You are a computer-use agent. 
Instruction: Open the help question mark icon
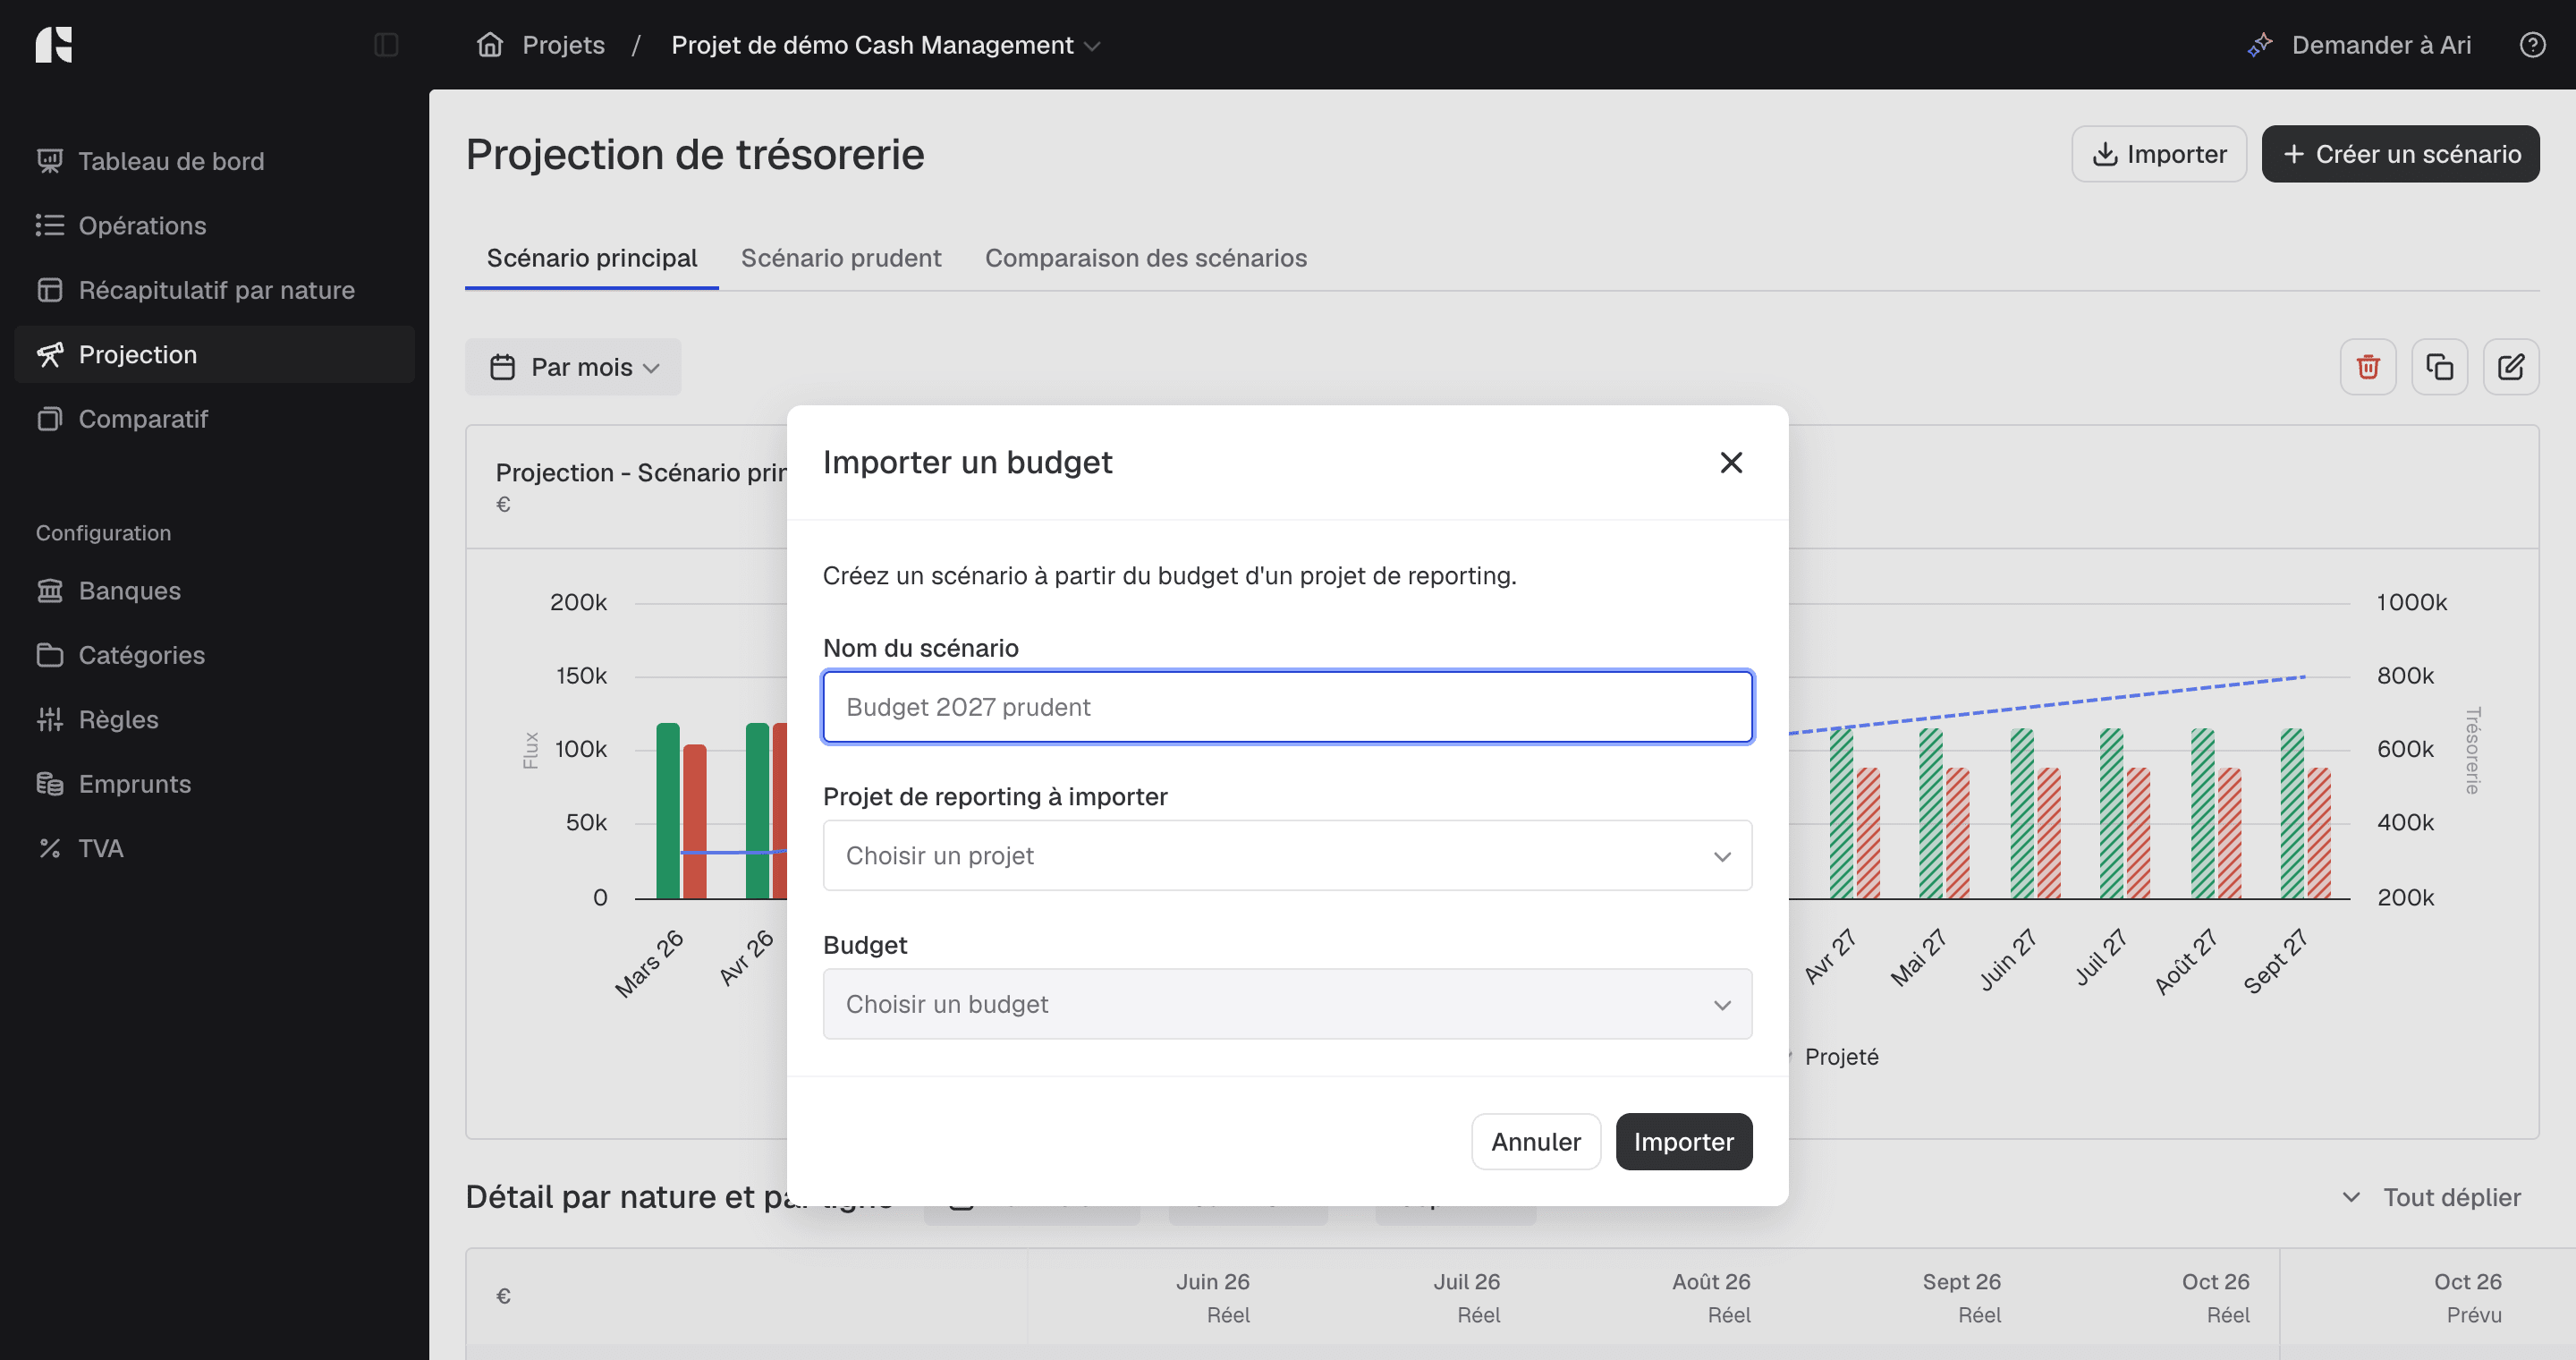2532,45
